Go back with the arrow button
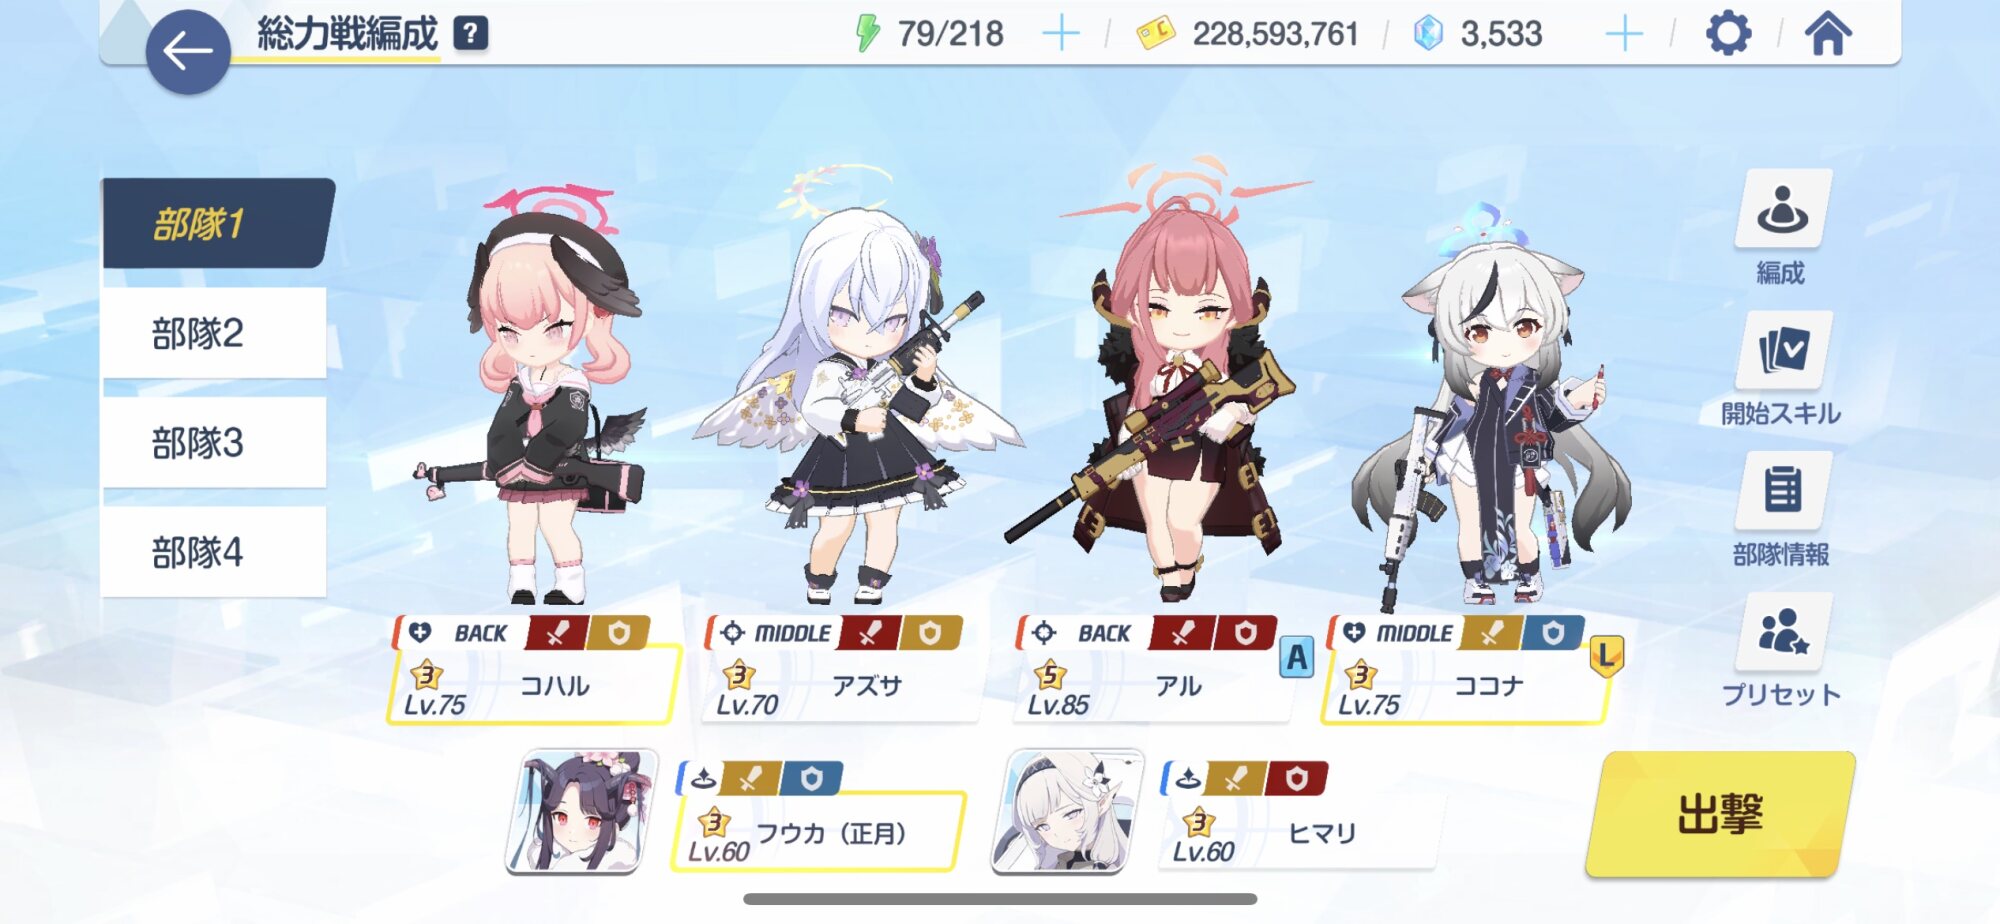Screen dimensions: 2000x924 point(188,52)
